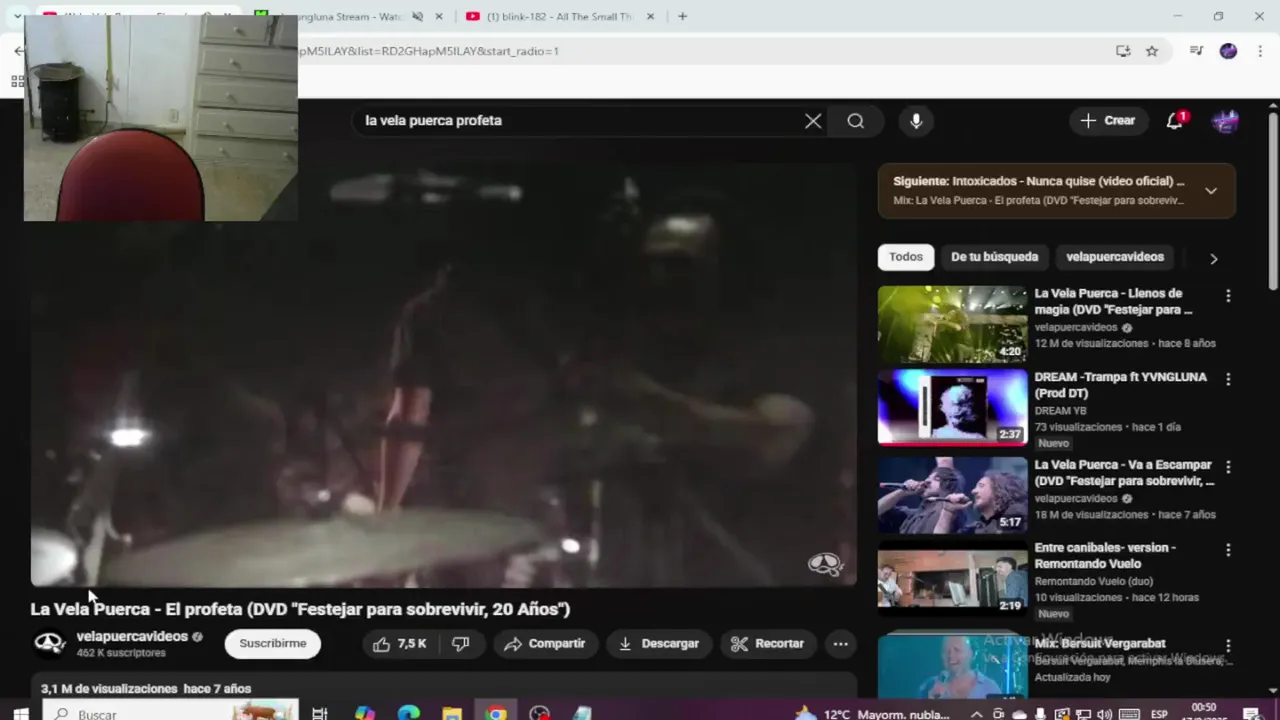The width and height of the screenshot is (1280, 720).
Task: Open options for Mix: Bersuit Vergarabat
Action: click(1228, 646)
